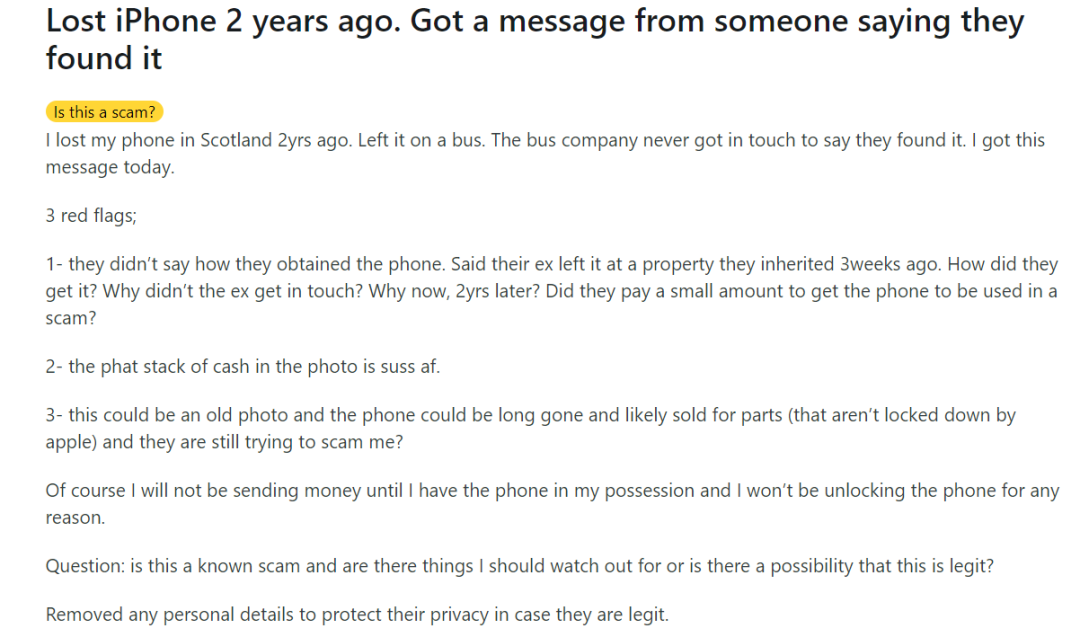Click the line starting "get it? Why didn't the ex"
This screenshot has height=637, width=1080.
tap(552, 291)
